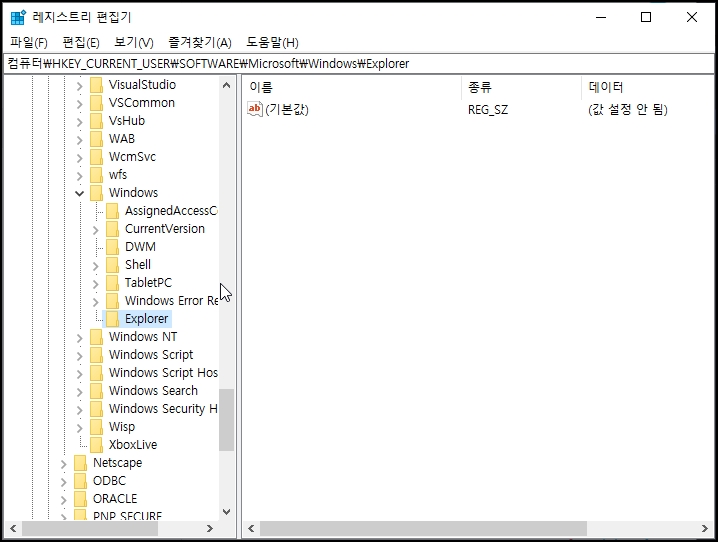Screen dimensions: 718x542
Task: Click the registry path address bar
Action: [x=359, y=64]
